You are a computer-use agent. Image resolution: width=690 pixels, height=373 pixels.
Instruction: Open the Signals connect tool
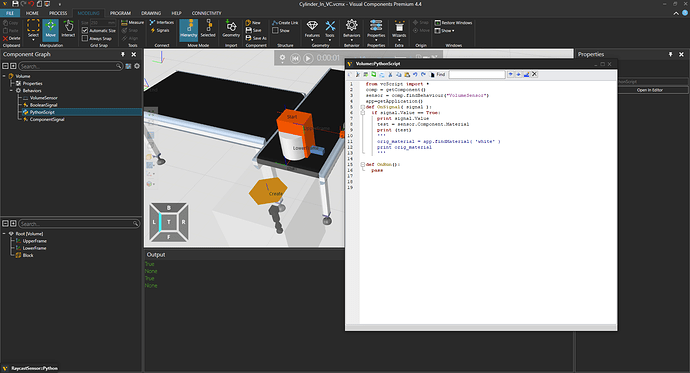click(160, 30)
